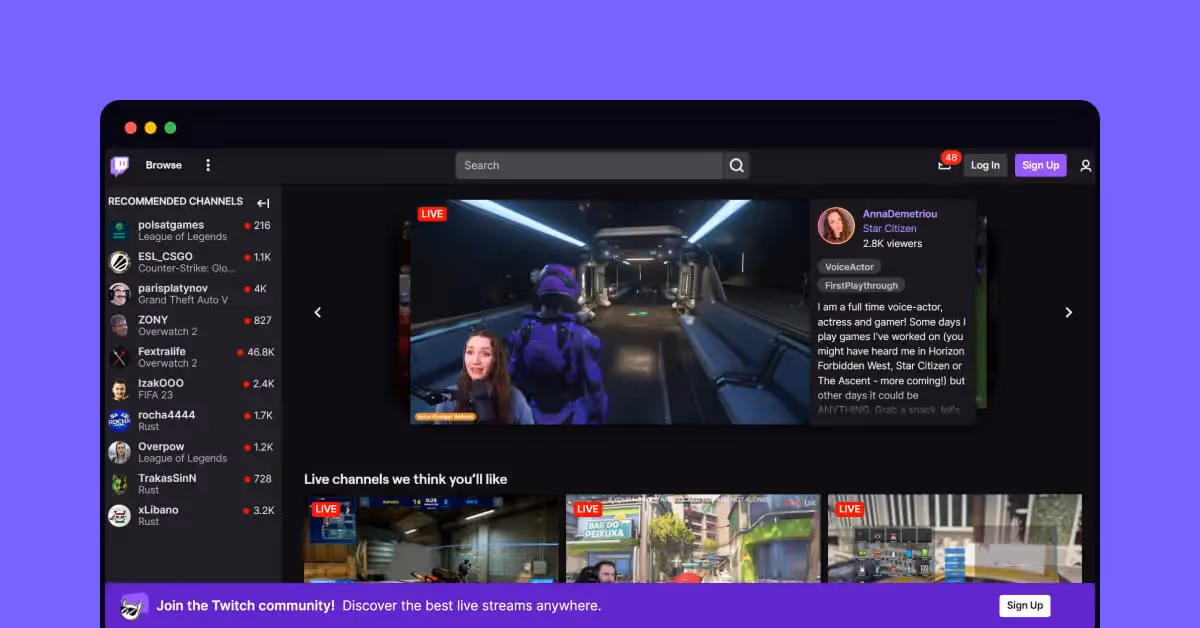Viewport: 1200px width, 628px height.
Task: Click the user profile avatar in the top-right corner
Action: (1086, 166)
